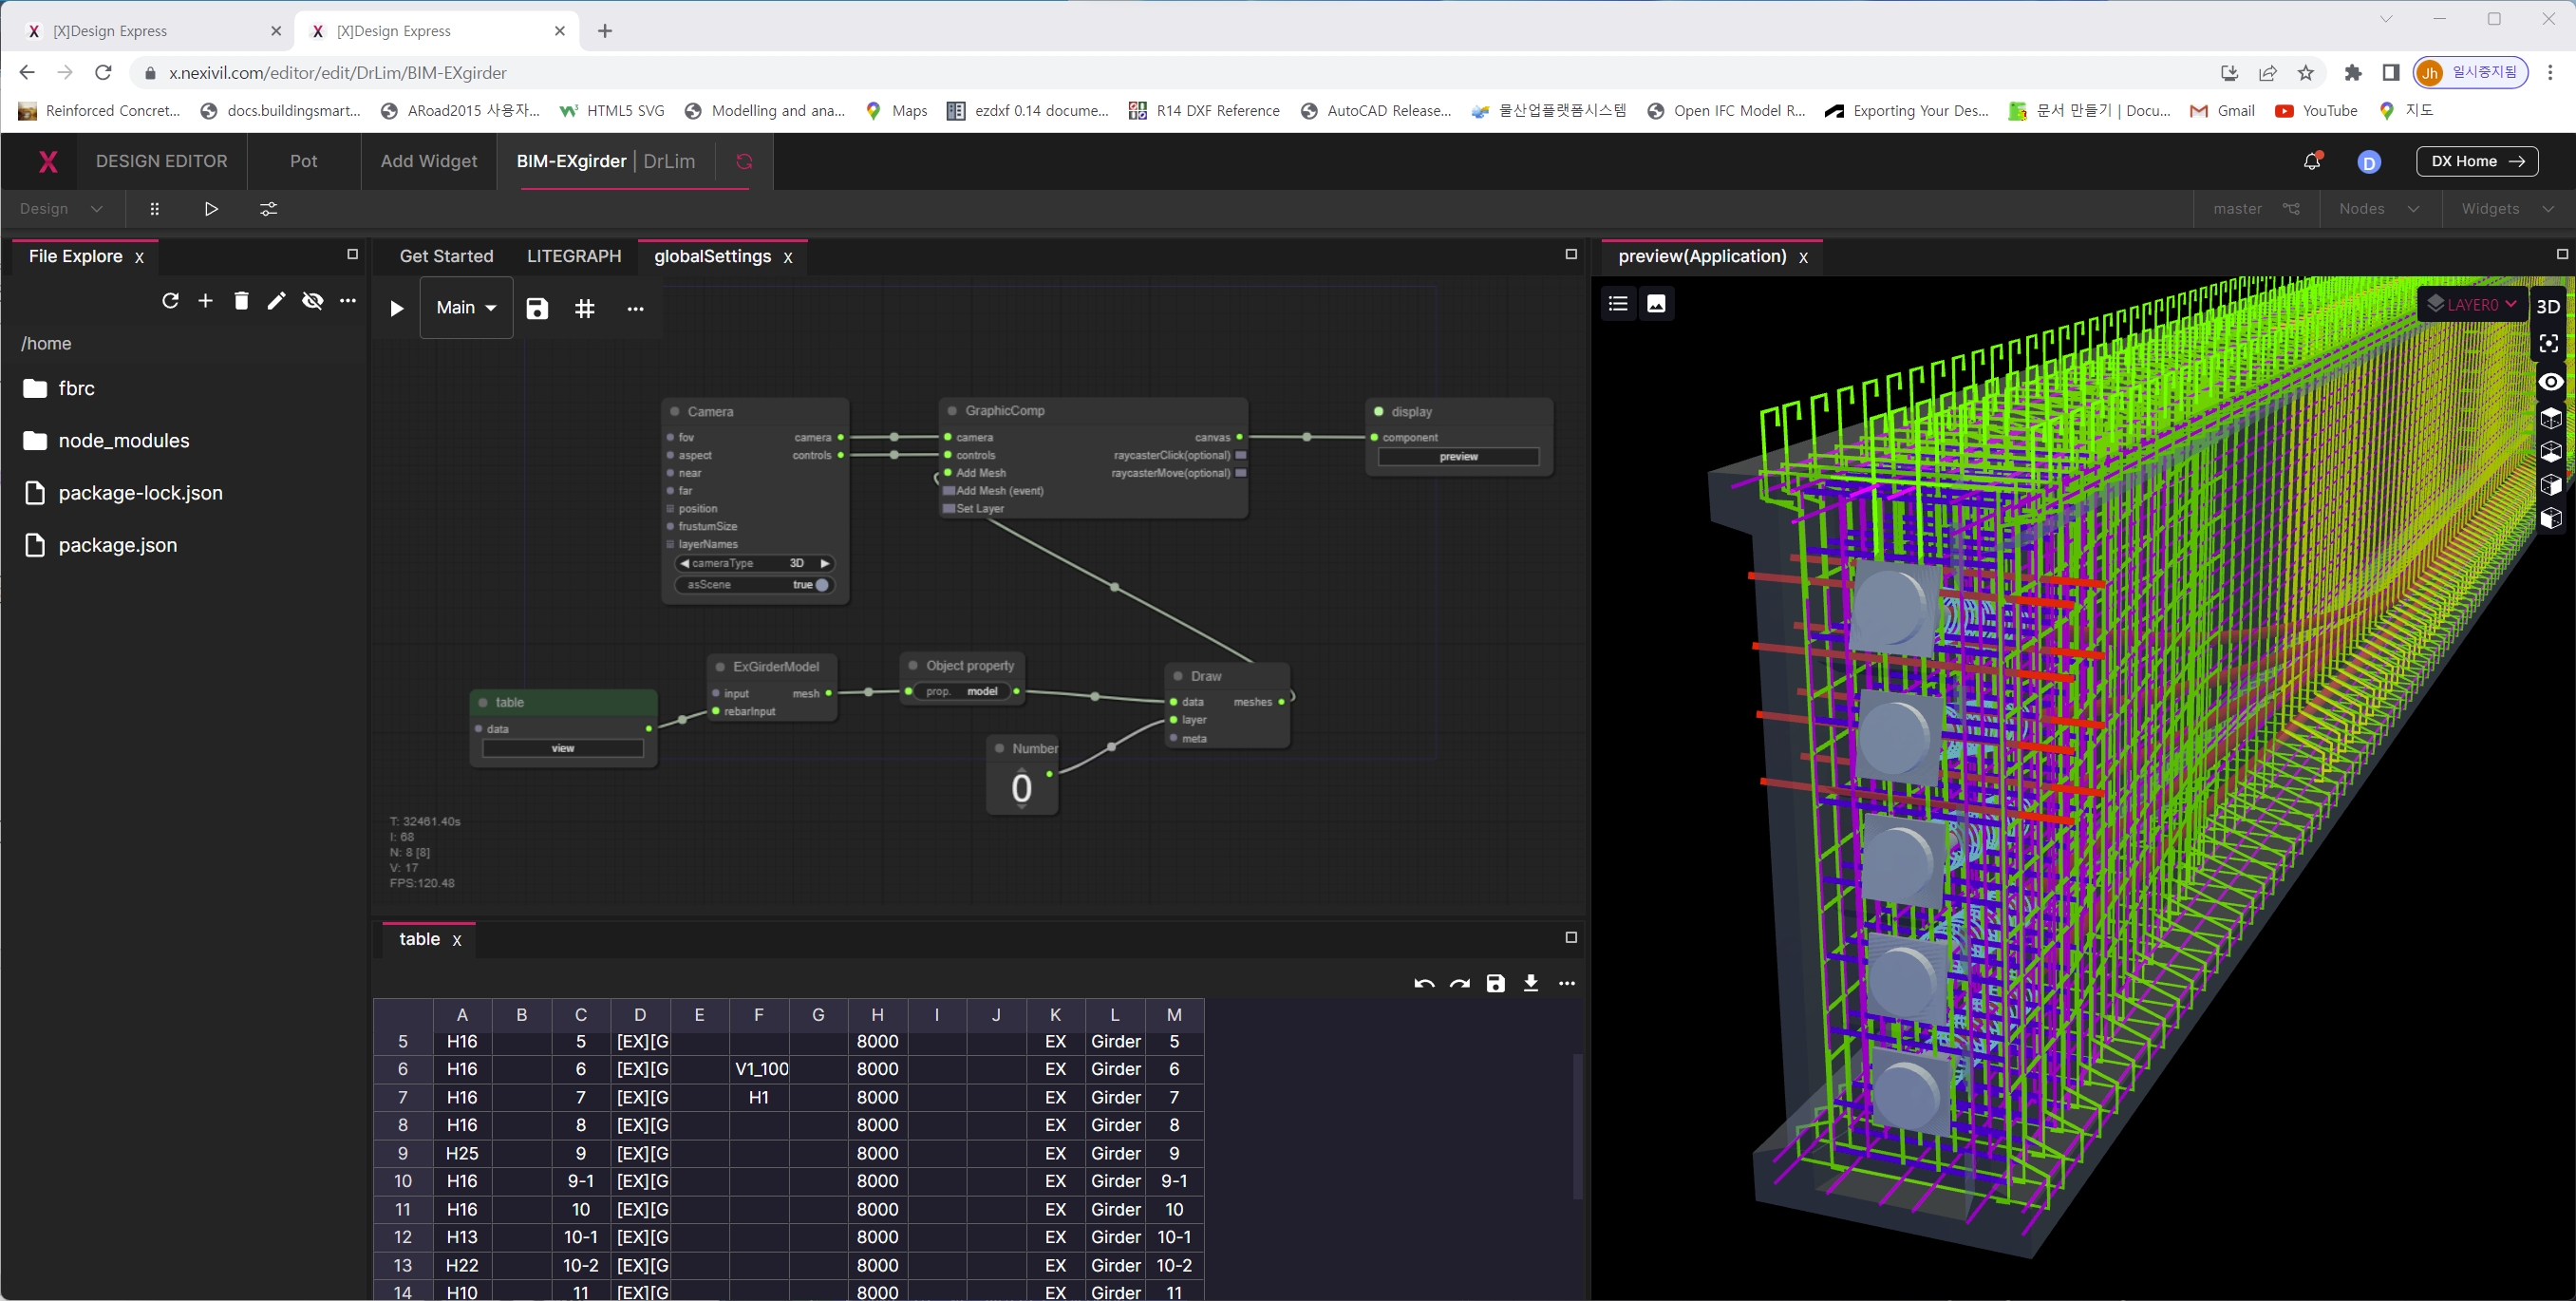Viewport: 2576px width, 1301px height.
Task: Click the design toolbar run triangle
Action: pos(211,209)
